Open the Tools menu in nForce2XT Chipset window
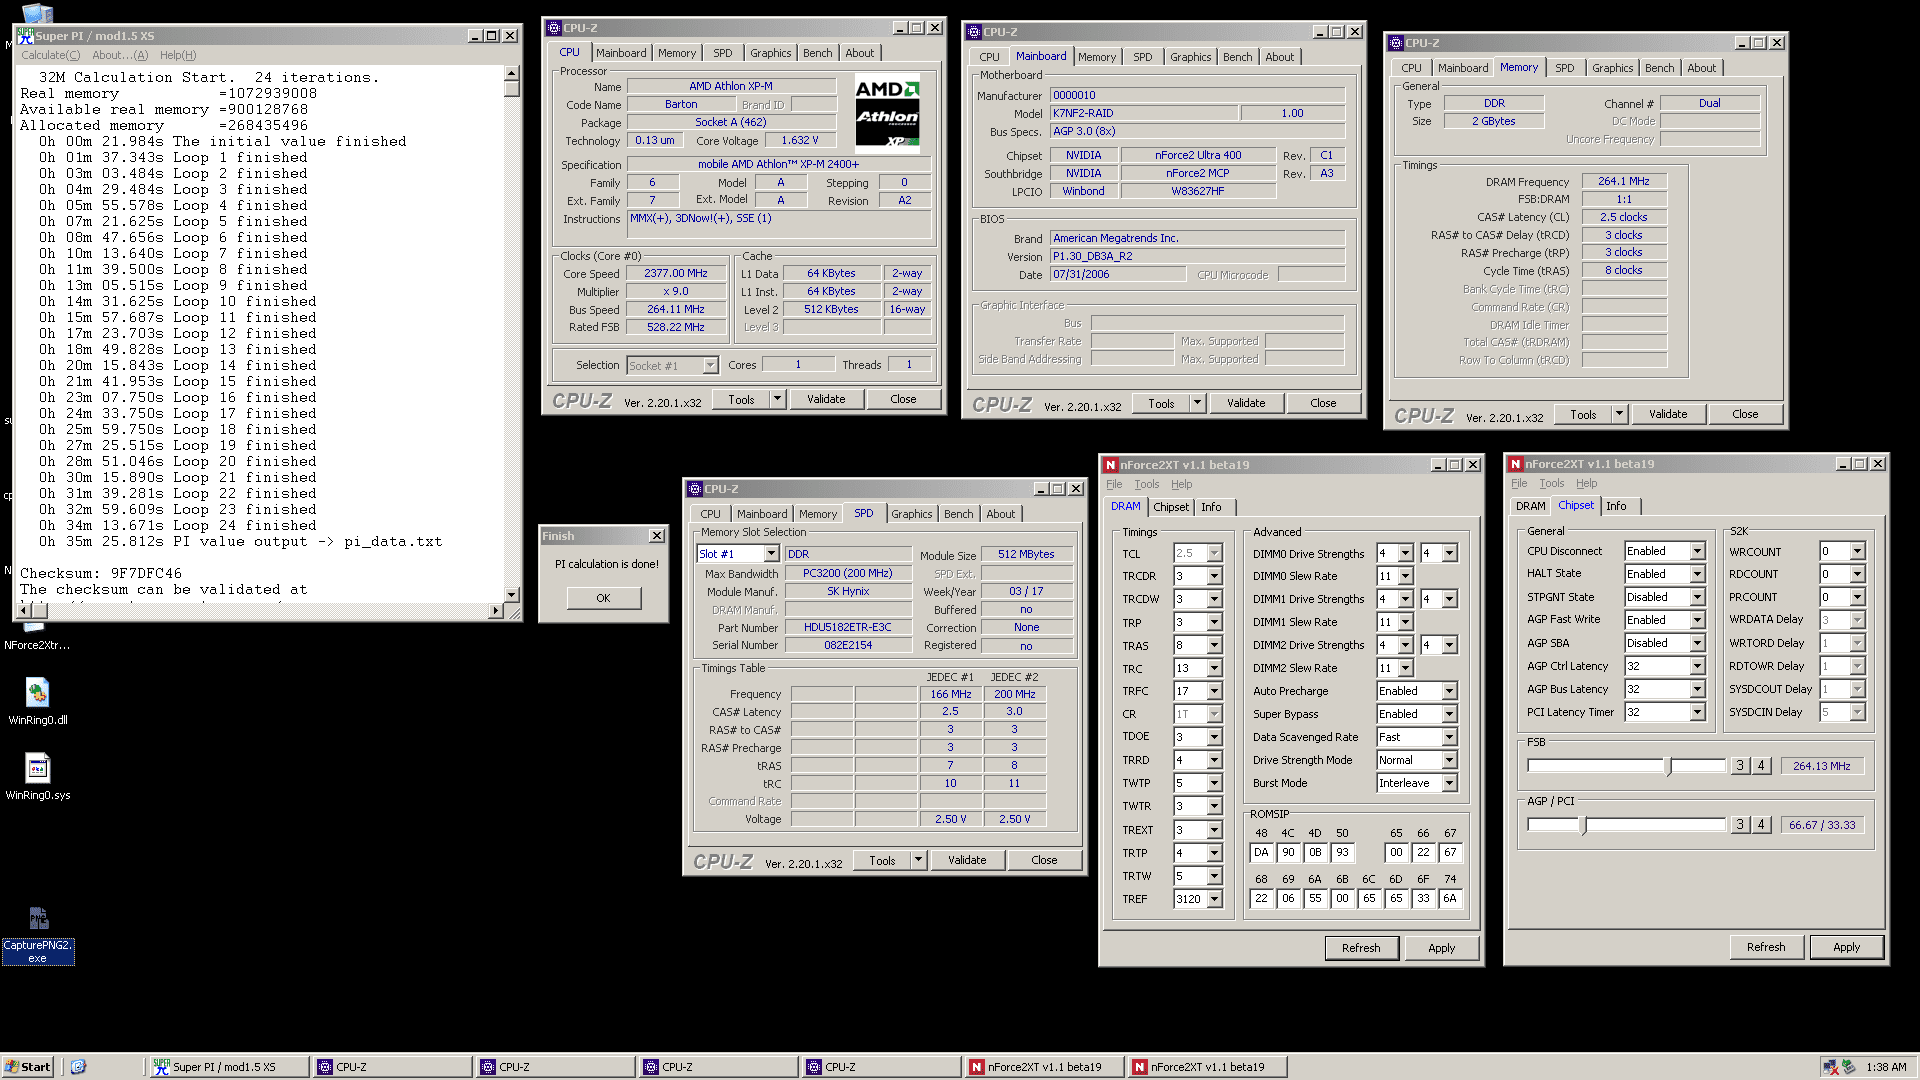 [1551, 483]
